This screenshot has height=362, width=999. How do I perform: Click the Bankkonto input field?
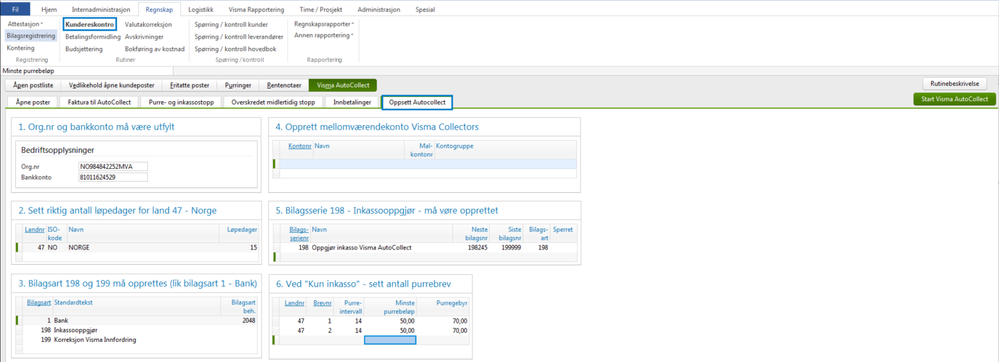pyautogui.click(x=113, y=177)
